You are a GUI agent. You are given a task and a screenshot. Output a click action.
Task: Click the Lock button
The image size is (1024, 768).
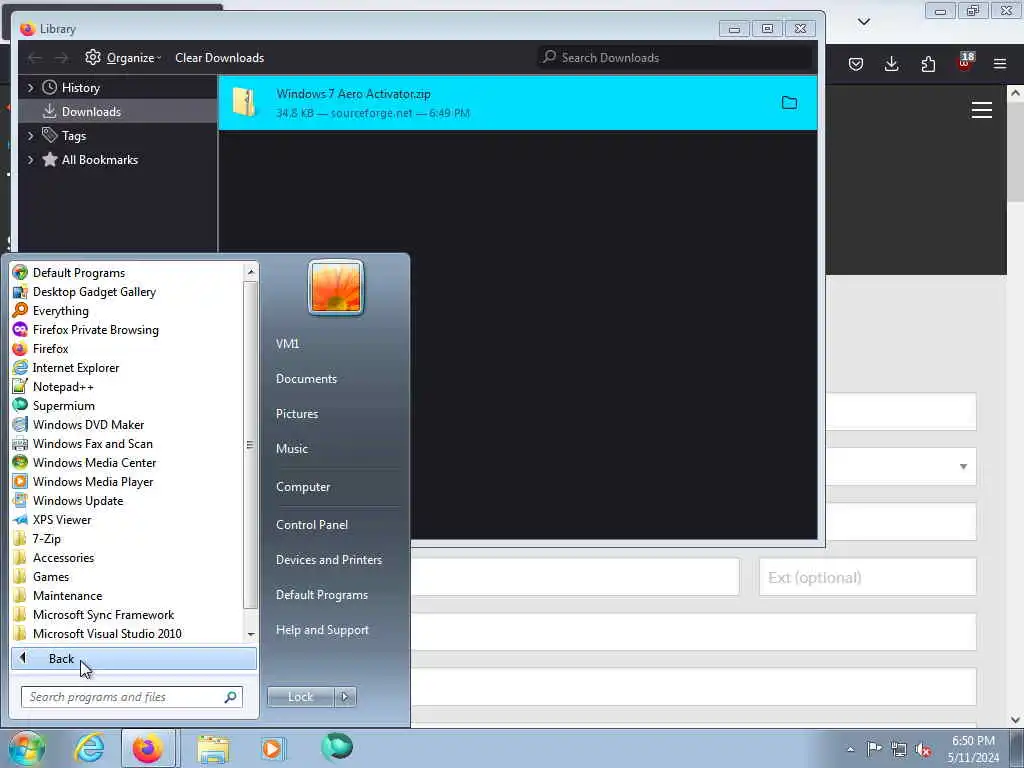tap(300, 697)
